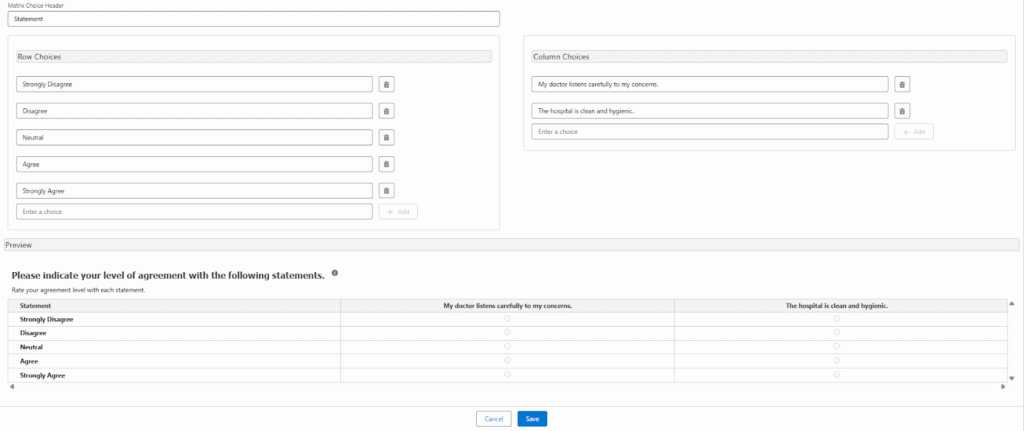Image resolution: width=1024 pixels, height=431 pixels.
Task: Delete the Strongly Agree row choice
Action: 387,190
